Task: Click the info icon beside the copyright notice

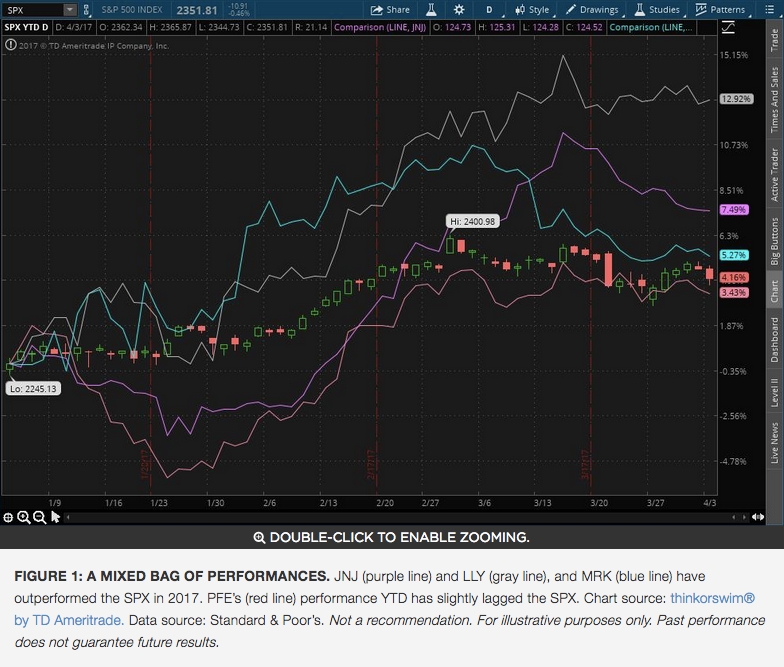Action: [x=10, y=45]
